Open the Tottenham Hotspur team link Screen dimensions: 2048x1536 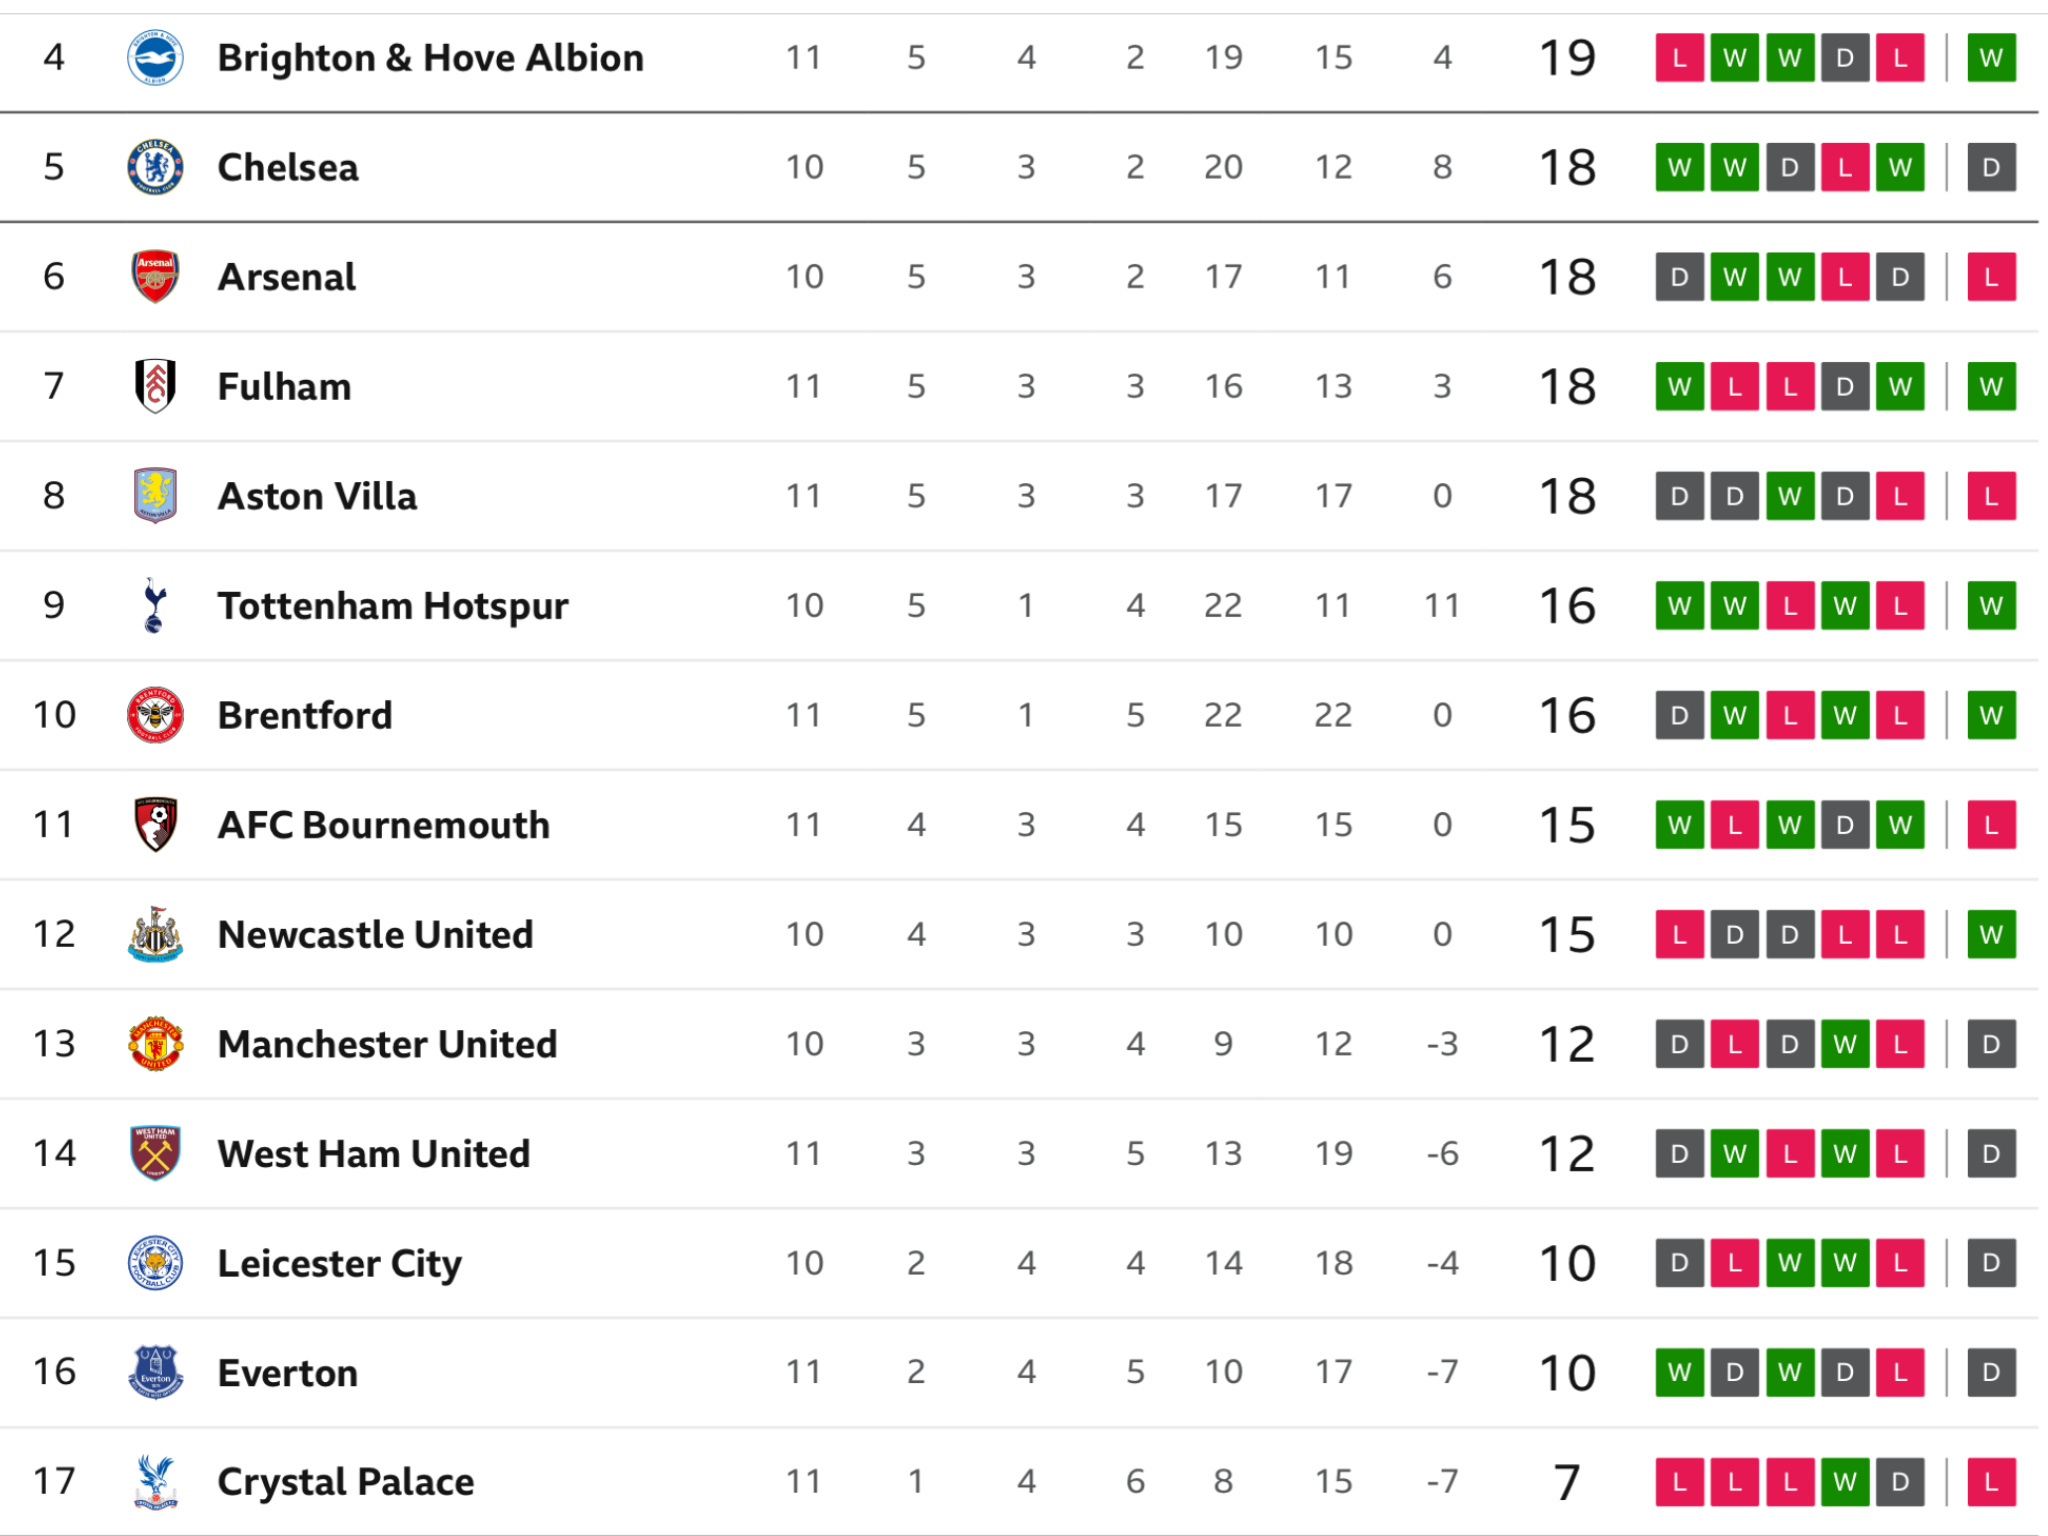[x=393, y=606]
